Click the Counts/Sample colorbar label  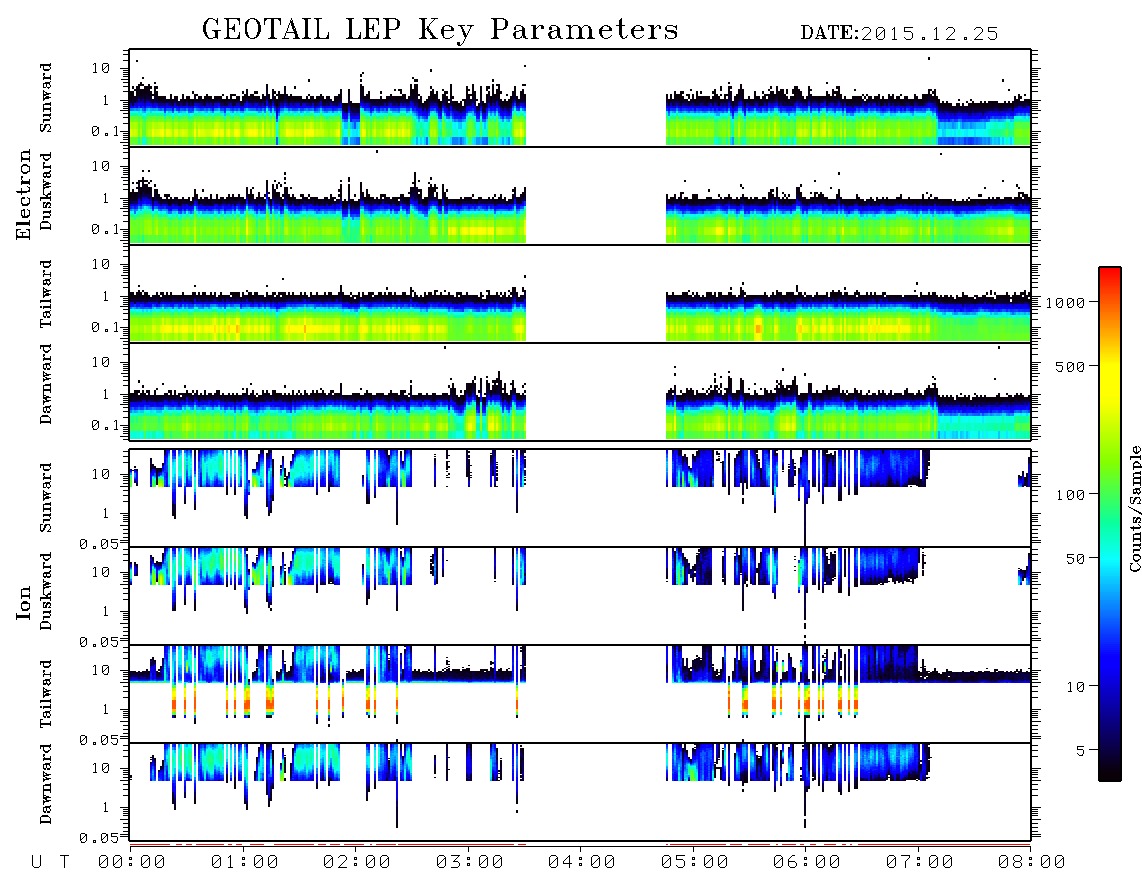coord(1135,509)
